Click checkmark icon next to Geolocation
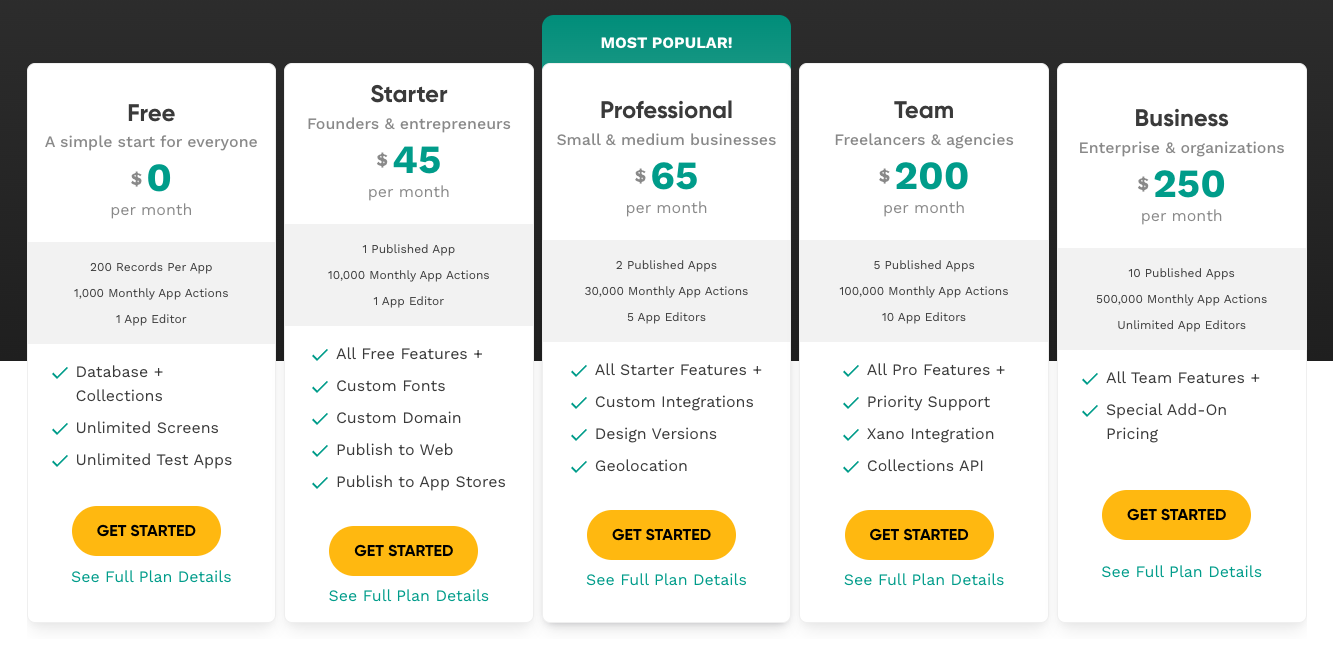The image size is (1333, 649). tap(578, 467)
